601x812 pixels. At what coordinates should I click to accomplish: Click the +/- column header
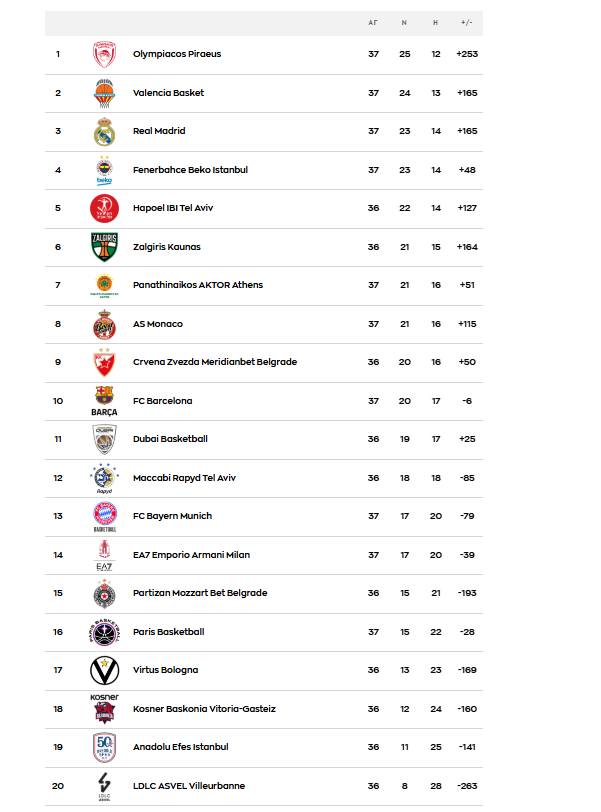(466, 21)
